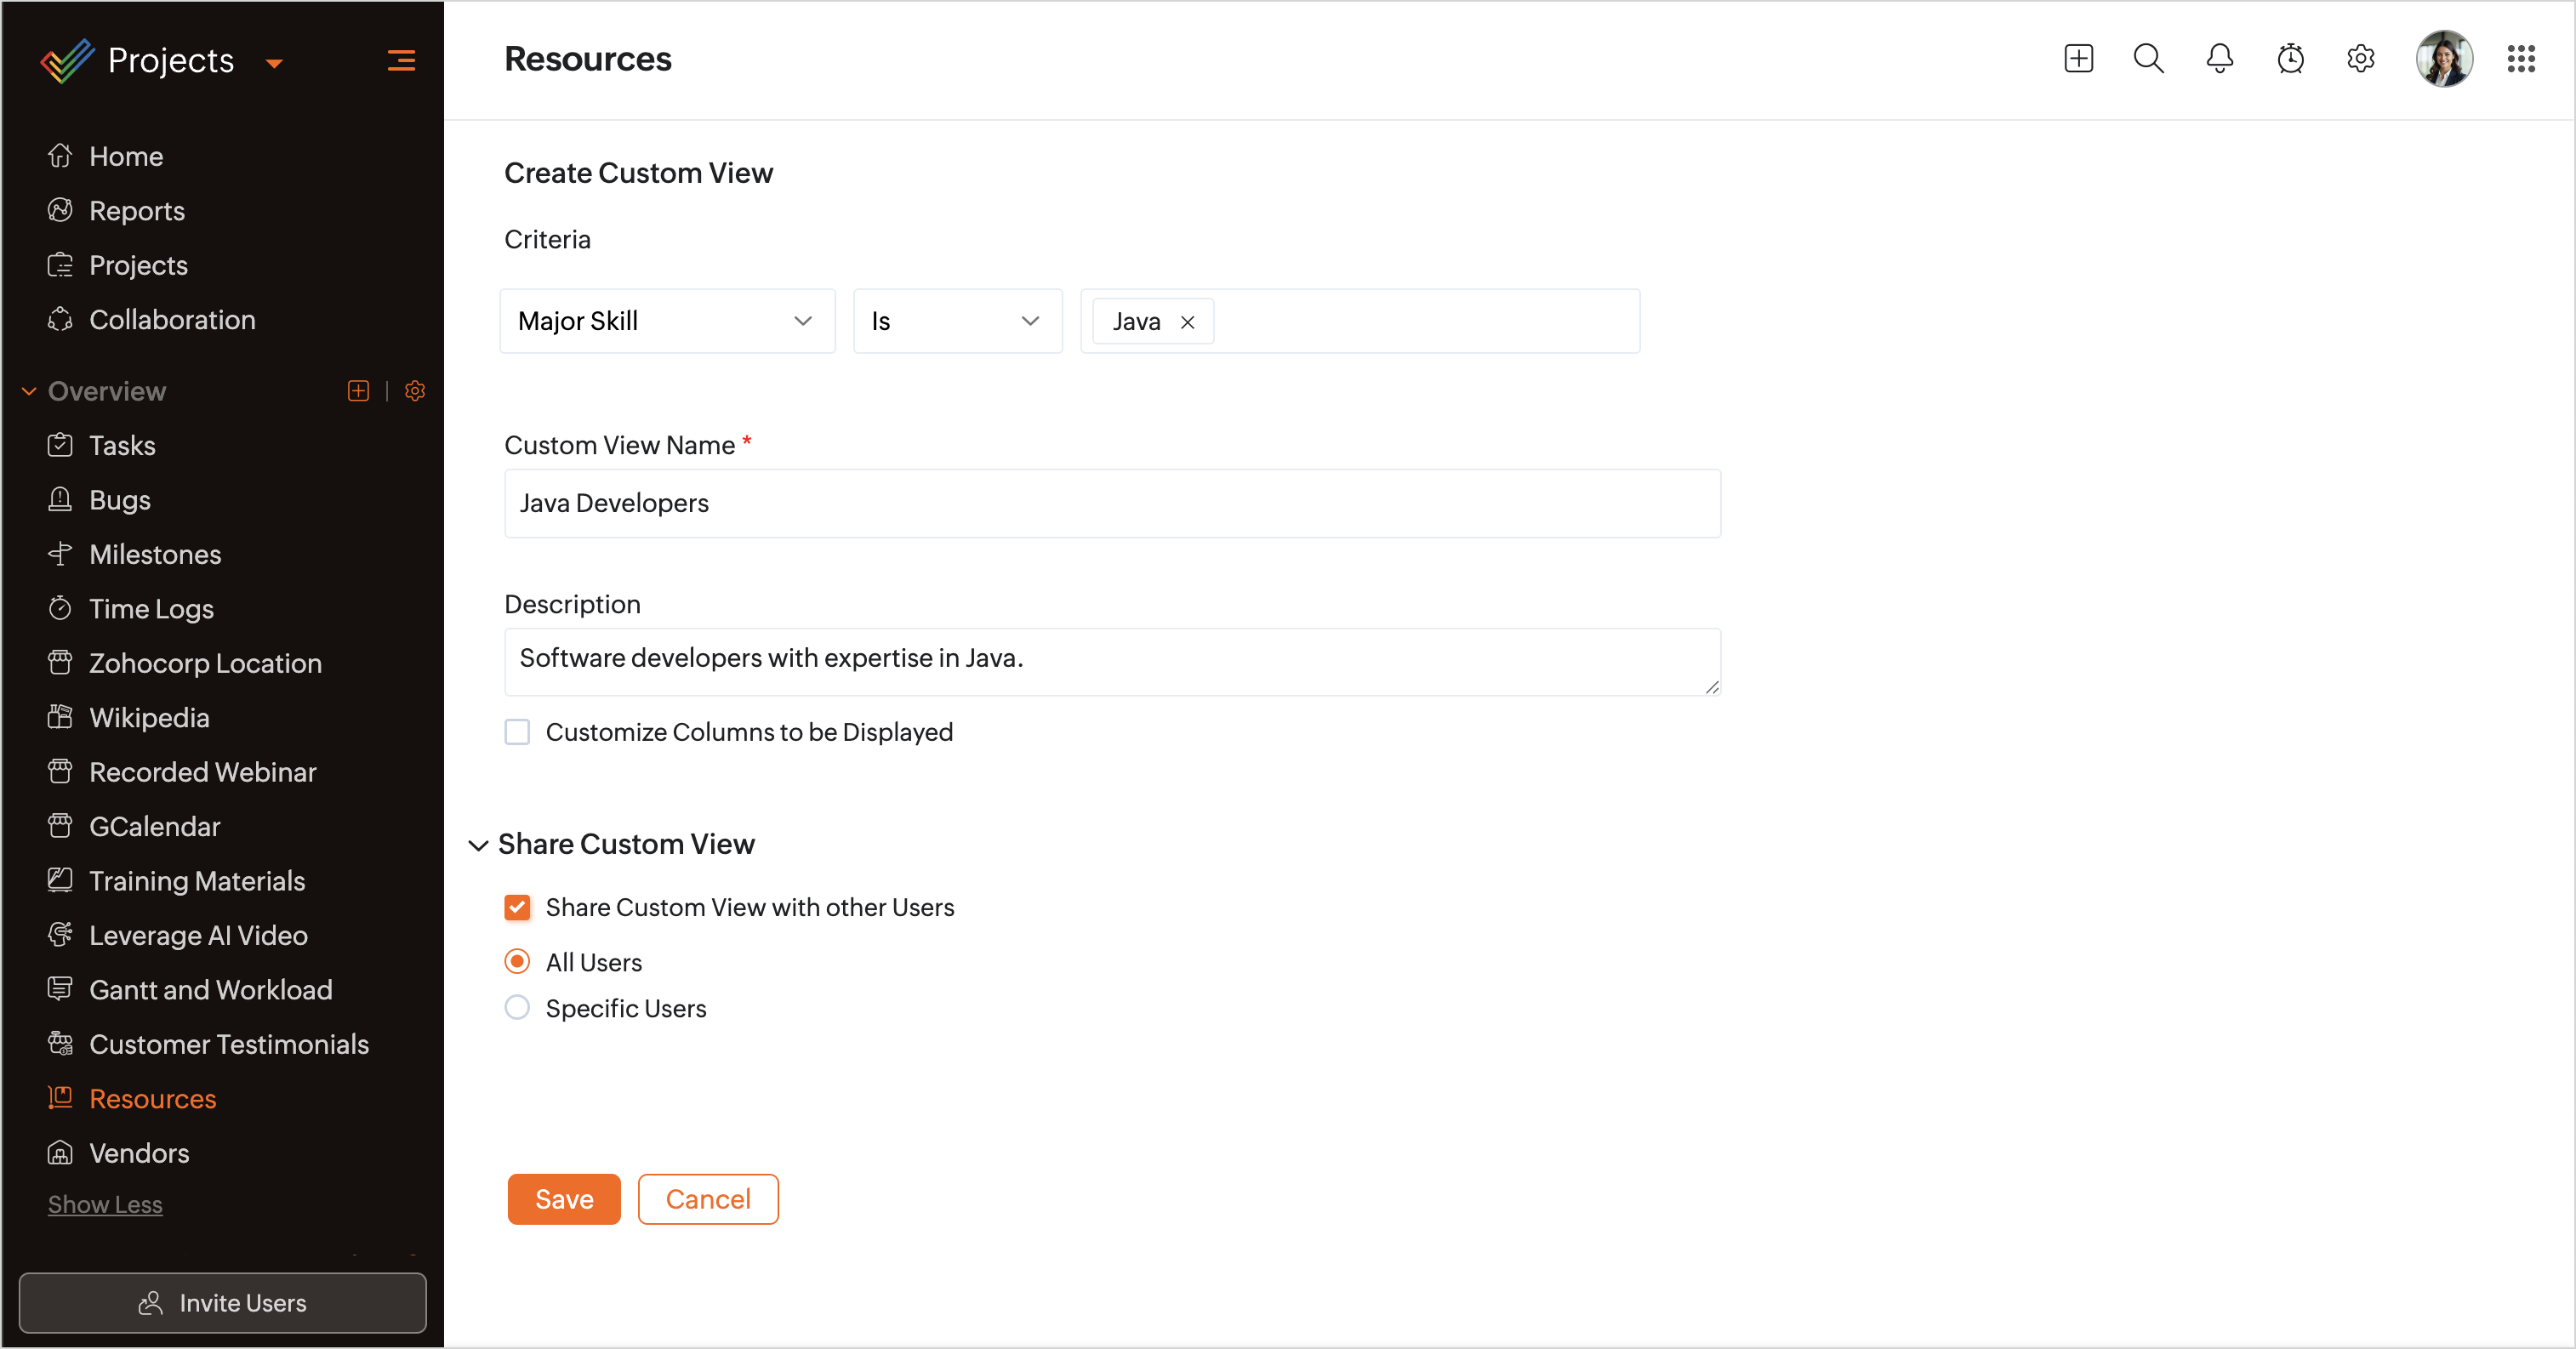The width and height of the screenshot is (2576, 1349).
Task: Open the Is condition dropdown
Action: pos(957,321)
